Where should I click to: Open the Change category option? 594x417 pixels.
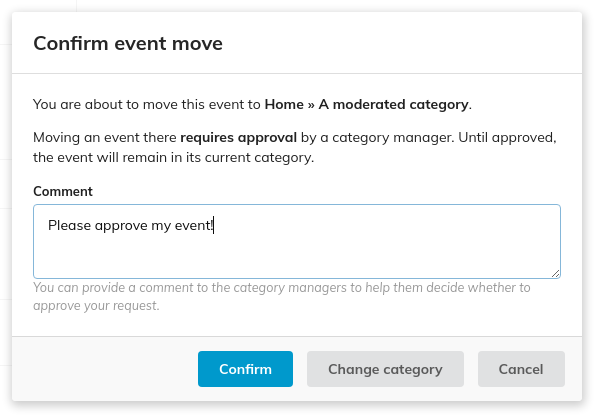click(385, 369)
